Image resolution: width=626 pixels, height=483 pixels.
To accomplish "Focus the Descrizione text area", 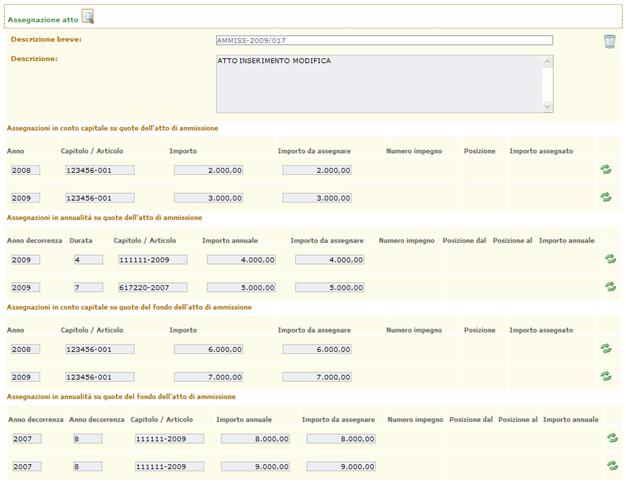I will [384, 84].
